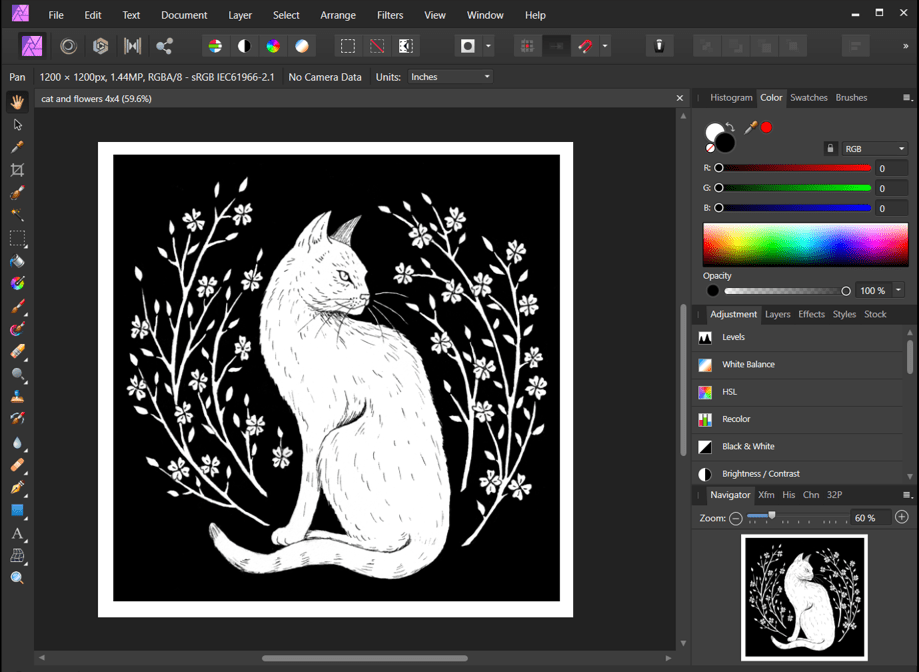Select the Crop tool in left toolbar
The width and height of the screenshot is (919, 672).
[17, 170]
